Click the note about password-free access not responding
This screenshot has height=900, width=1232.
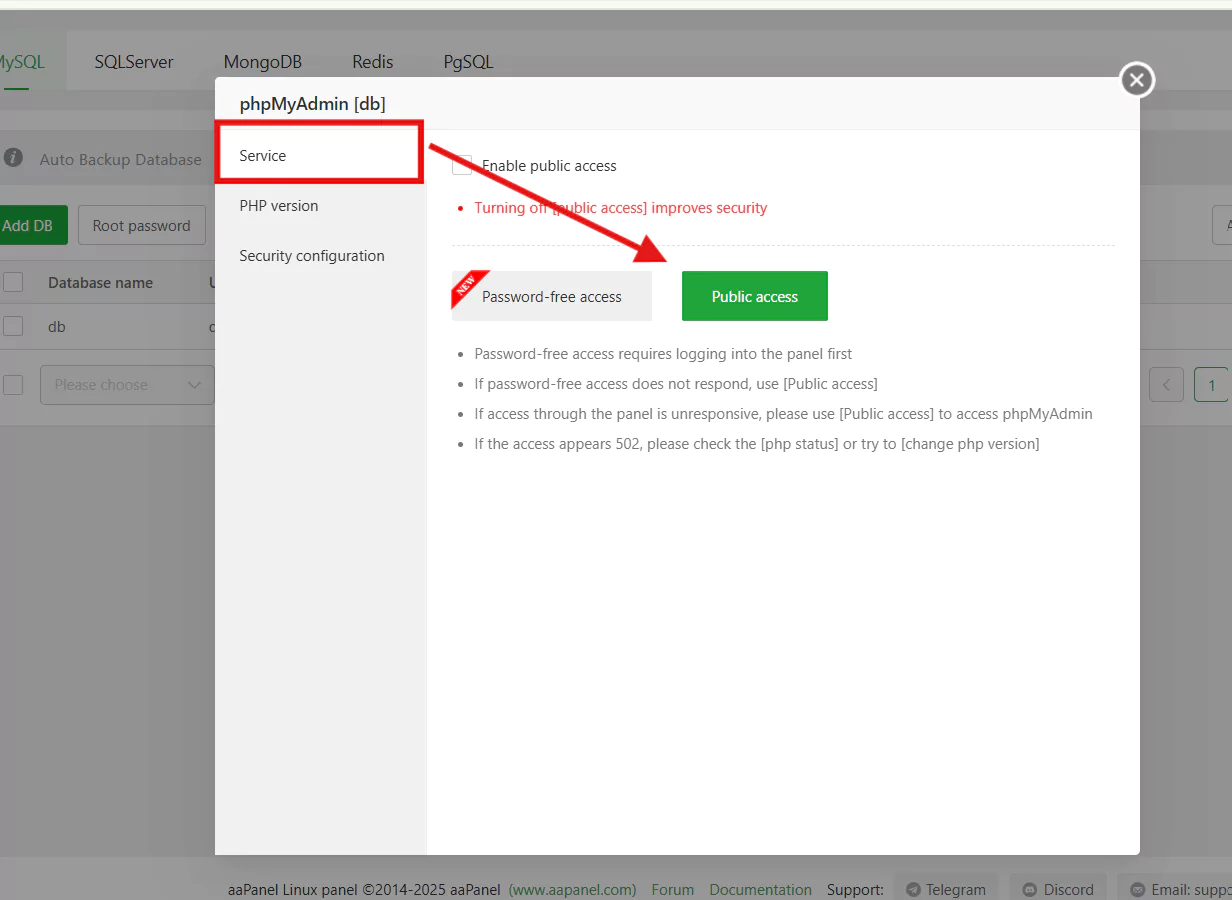click(676, 384)
